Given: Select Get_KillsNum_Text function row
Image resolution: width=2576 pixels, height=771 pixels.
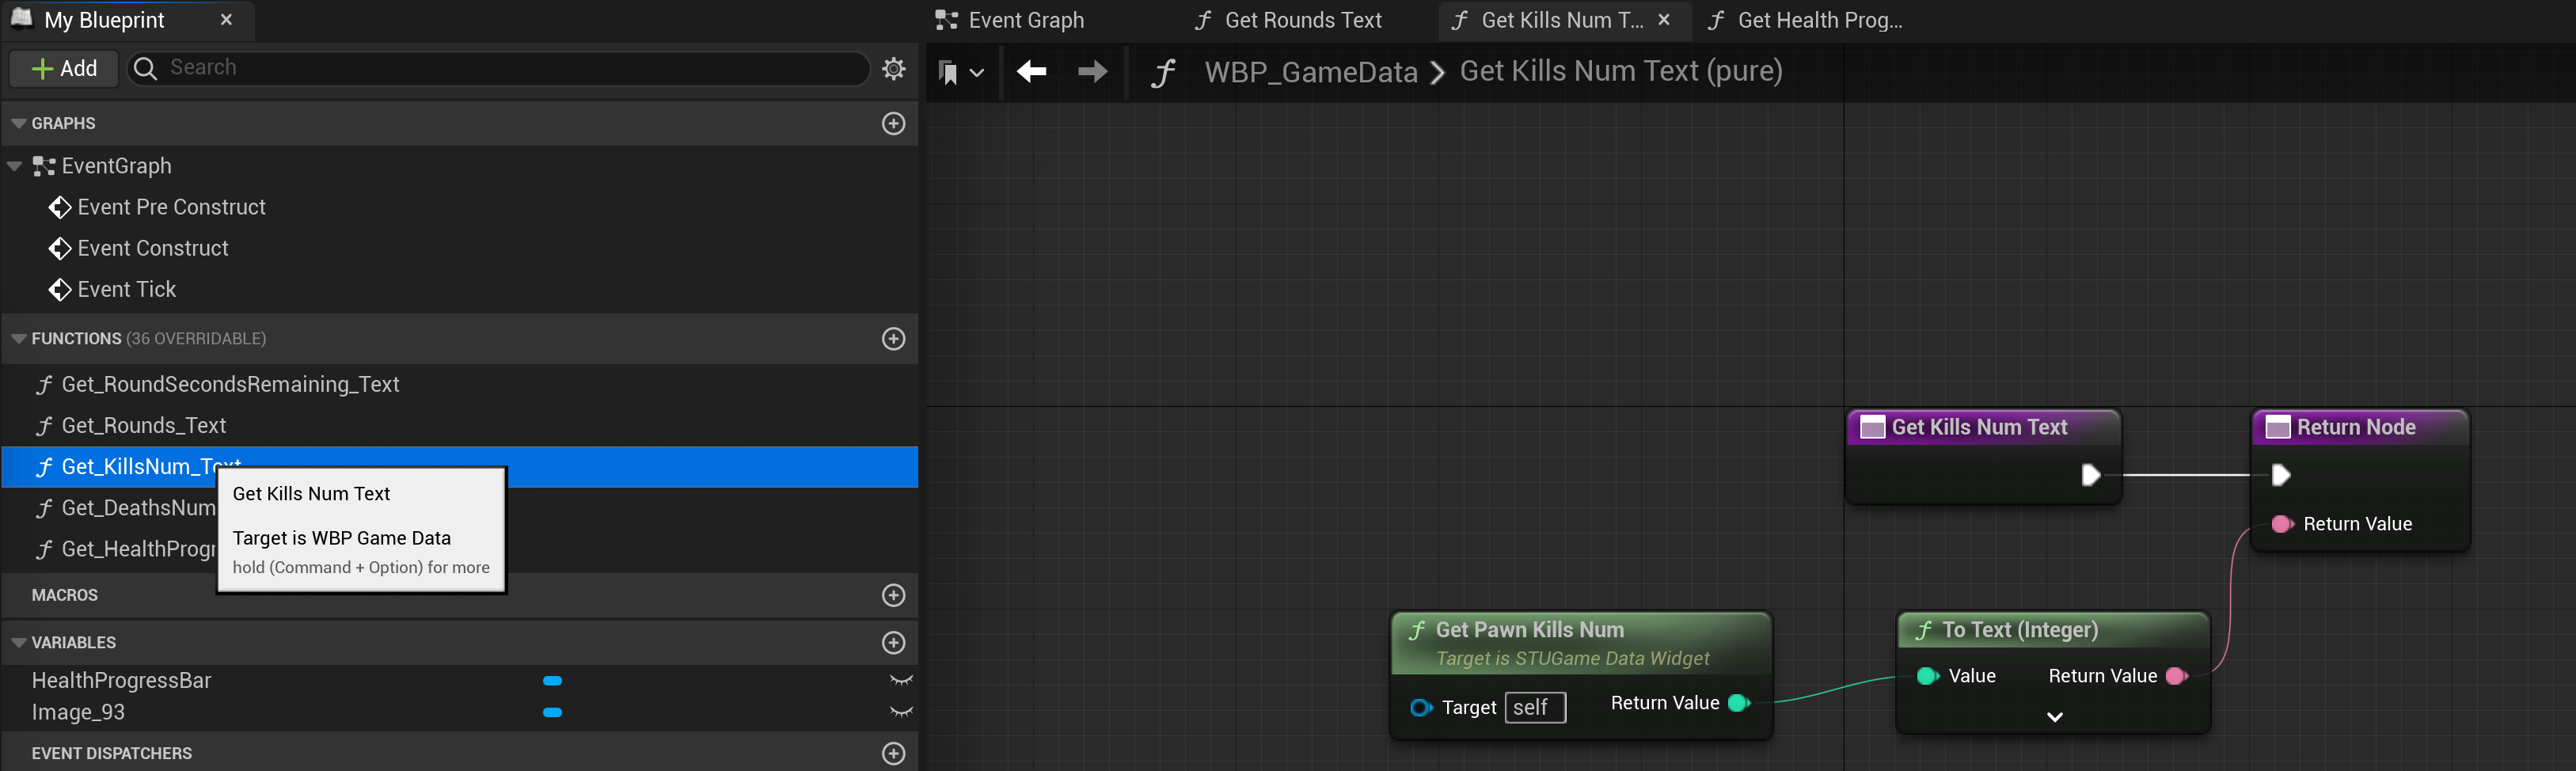Looking at the screenshot, I should (x=459, y=467).
